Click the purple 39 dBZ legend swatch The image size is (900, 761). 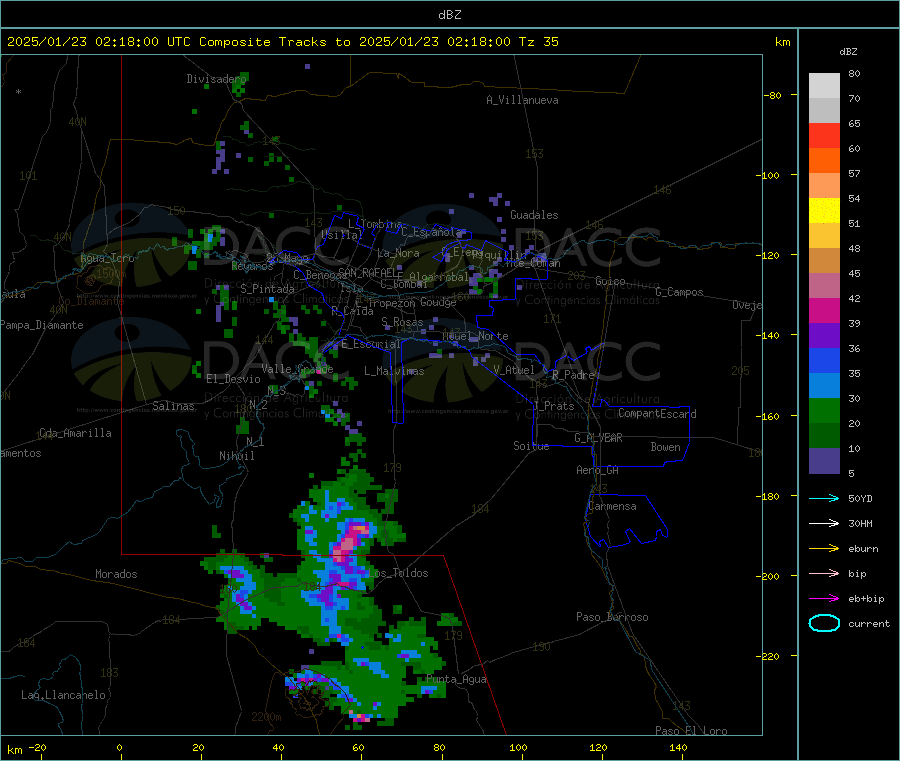tap(824, 335)
